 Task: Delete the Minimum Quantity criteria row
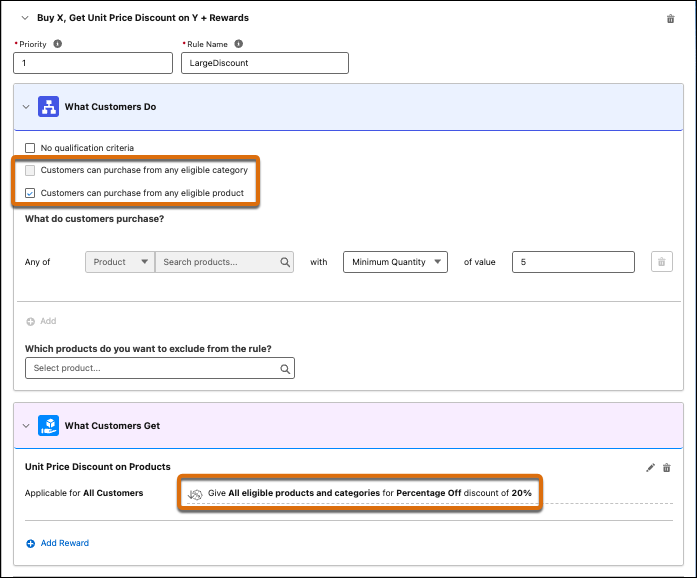coord(661,262)
